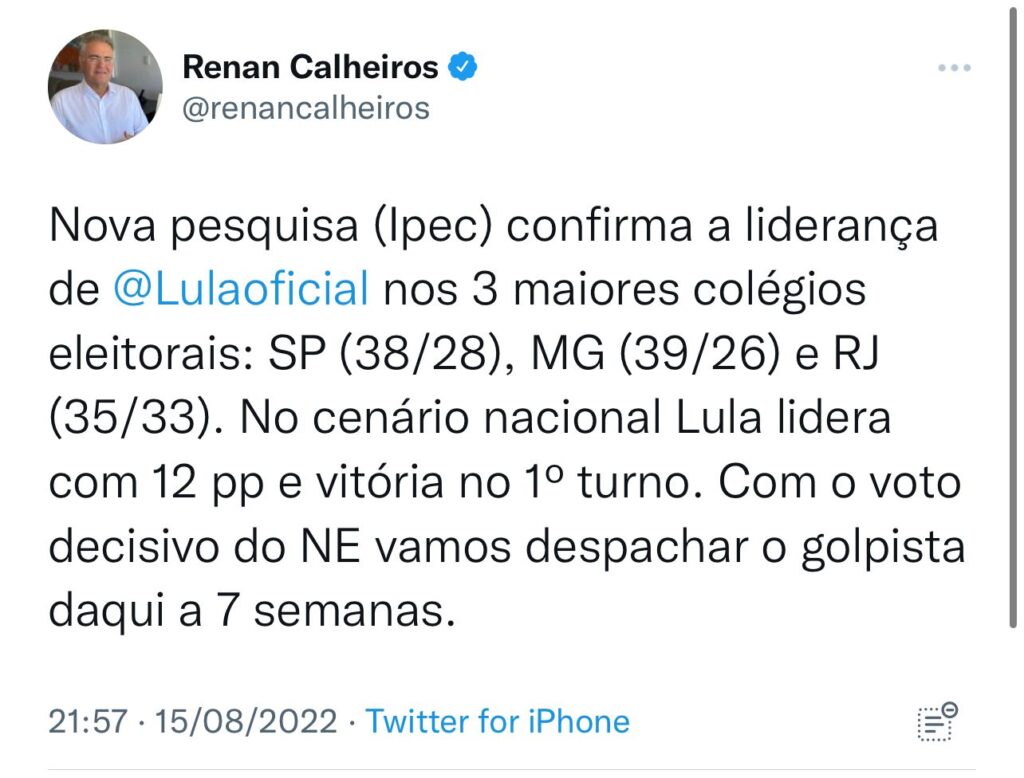Image resolution: width=1024 pixels, height=778 pixels.
Task: Open the @Lulaoficial mention link
Action: pyautogui.click(x=241, y=290)
